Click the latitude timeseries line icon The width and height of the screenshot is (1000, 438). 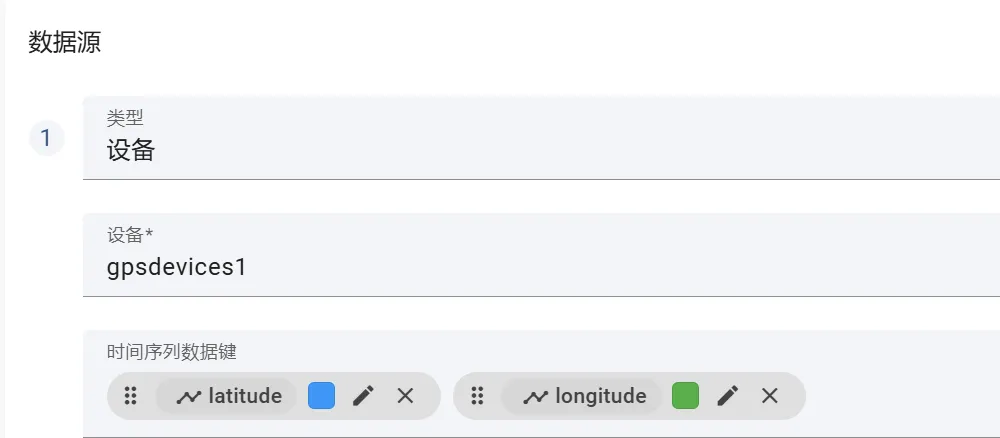(188, 397)
